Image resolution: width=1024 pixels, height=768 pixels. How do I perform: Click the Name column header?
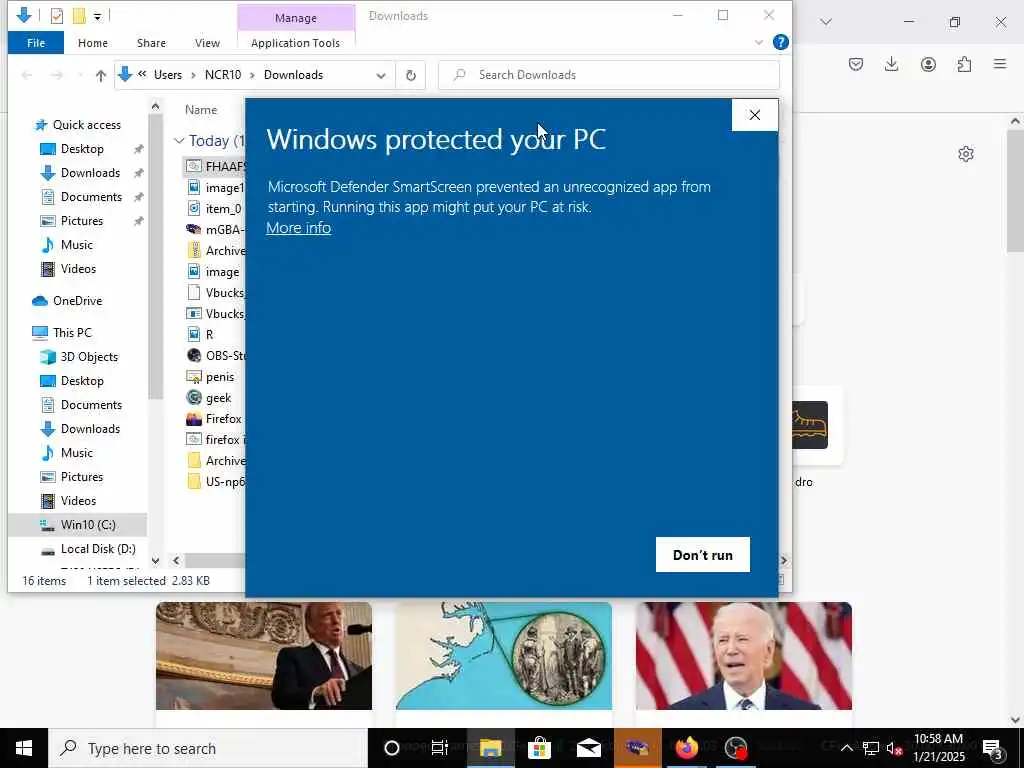click(x=201, y=110)
